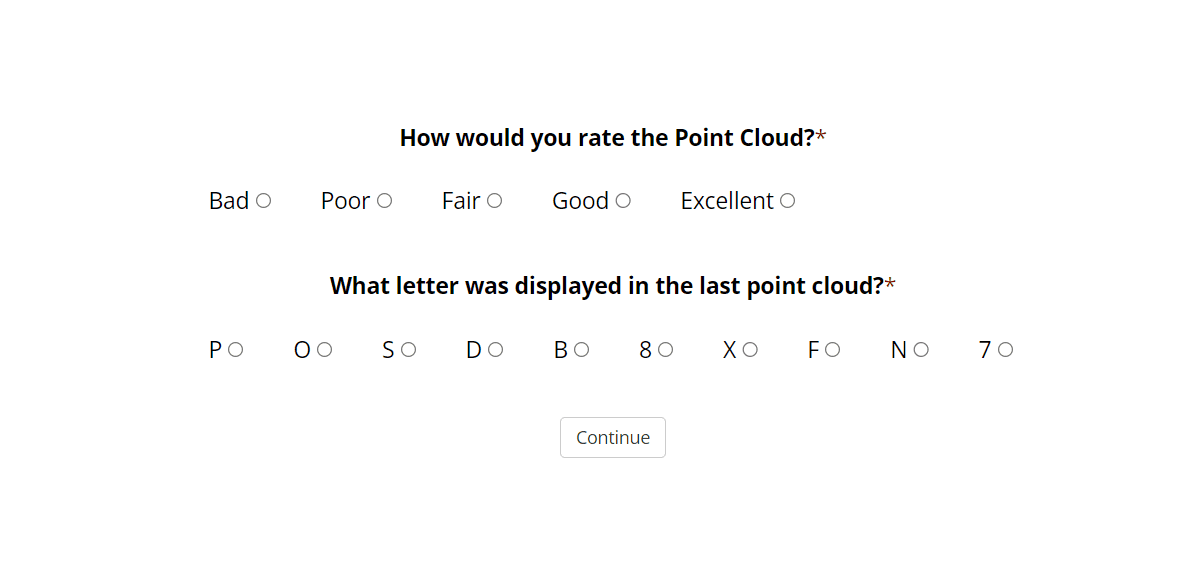Select Good as the rating
This screenshot has height=575, width=1192.
623,201
